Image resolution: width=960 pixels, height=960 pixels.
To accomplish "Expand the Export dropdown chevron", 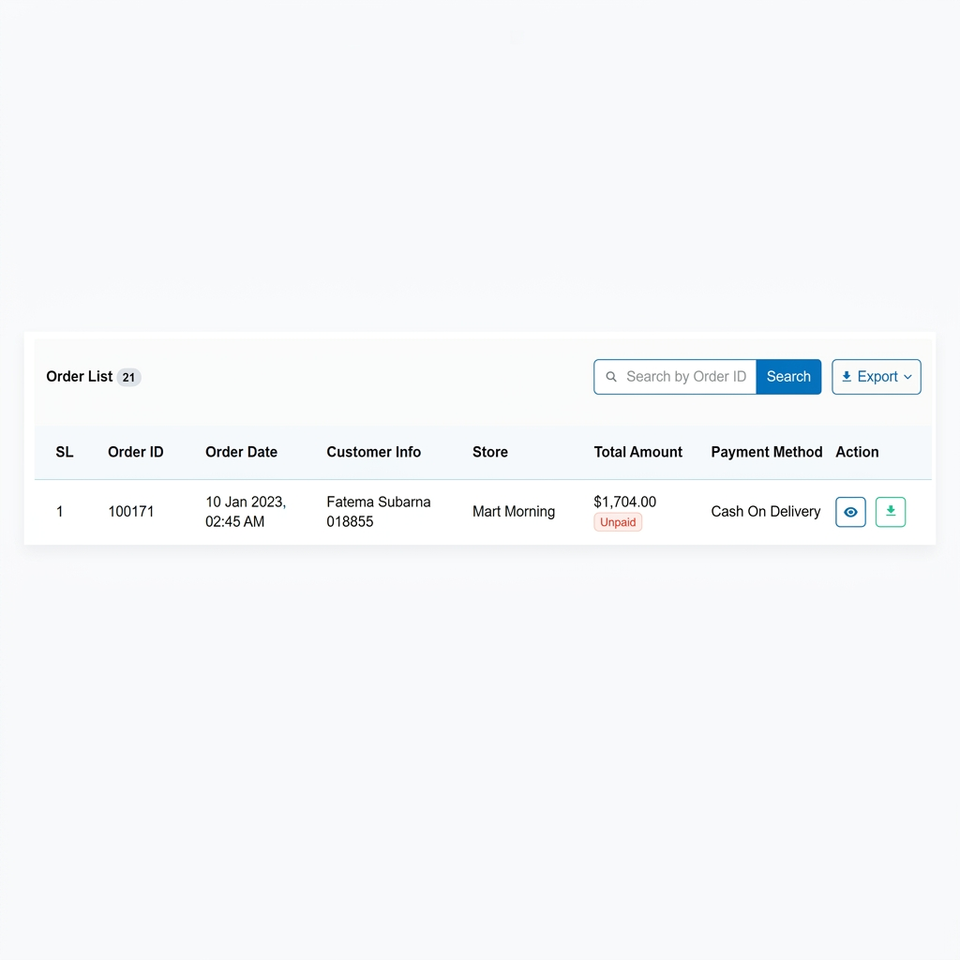I will pyautogui.click(x=908, y=377).
